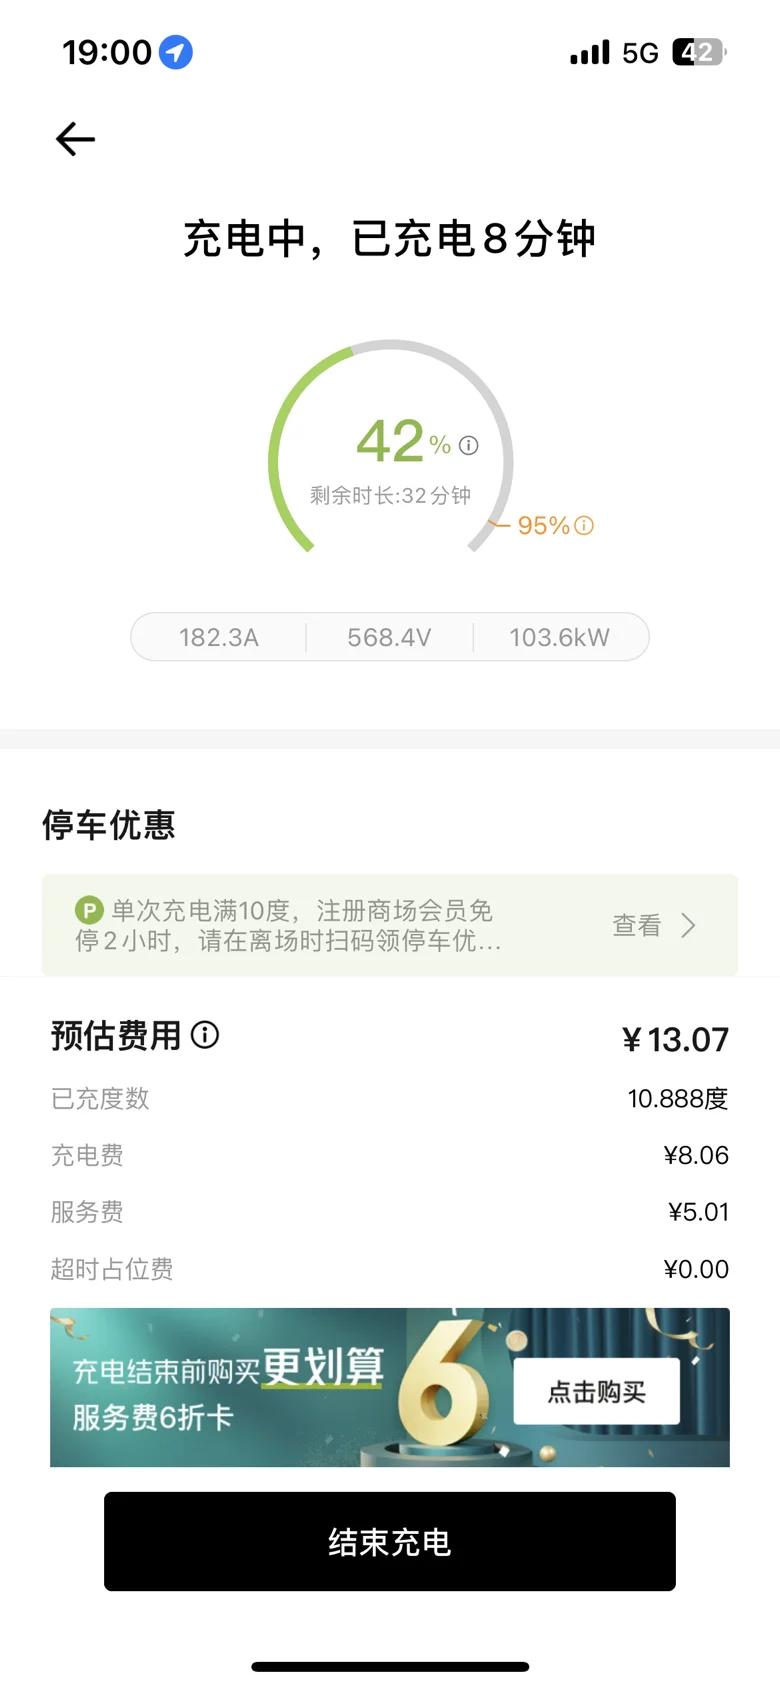The width and height of the screenshot is (780, 1688).
Task: Open 查看 parking discount details
Action: (x=637, y=926)
